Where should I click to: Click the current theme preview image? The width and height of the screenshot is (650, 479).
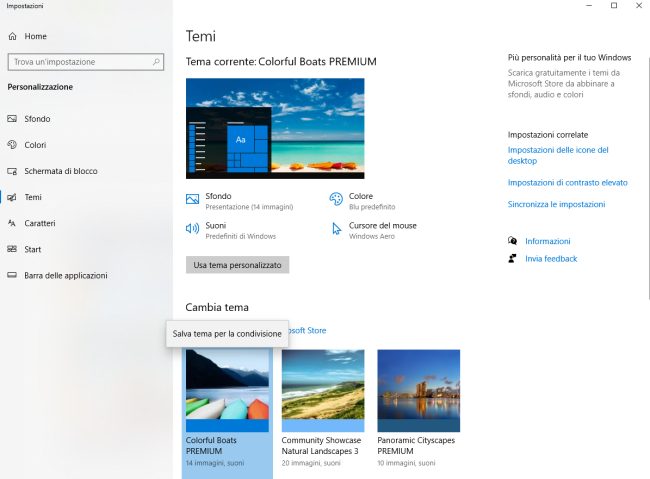point(275,129)
